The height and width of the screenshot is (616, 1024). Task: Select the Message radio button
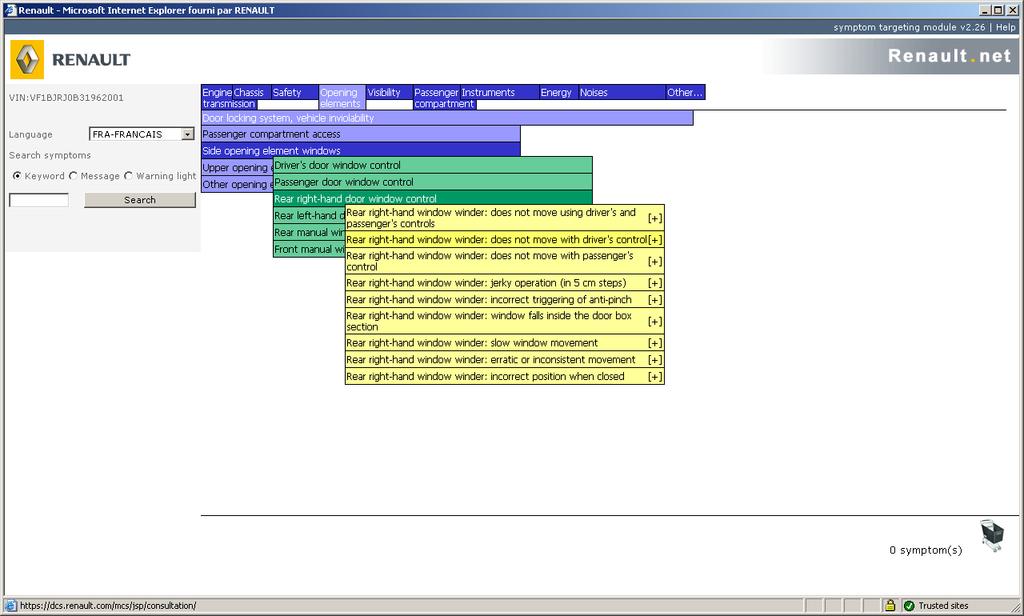coord(73,176)
